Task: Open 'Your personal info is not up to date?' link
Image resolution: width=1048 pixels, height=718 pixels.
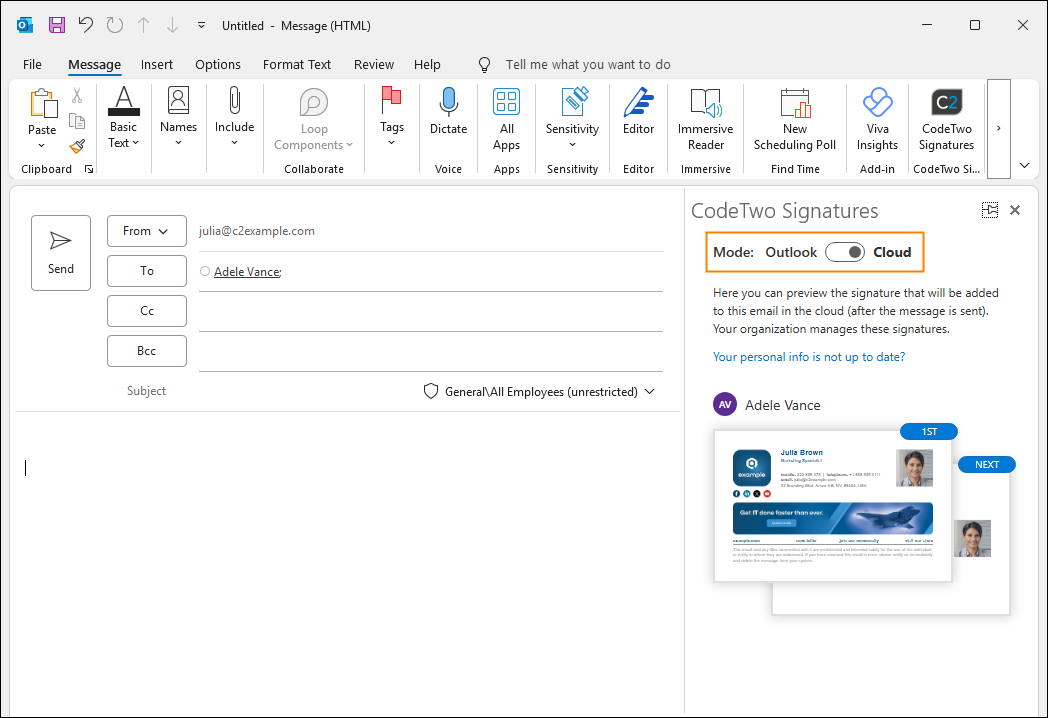Action: pyautogui.click(x=809, y=357)
